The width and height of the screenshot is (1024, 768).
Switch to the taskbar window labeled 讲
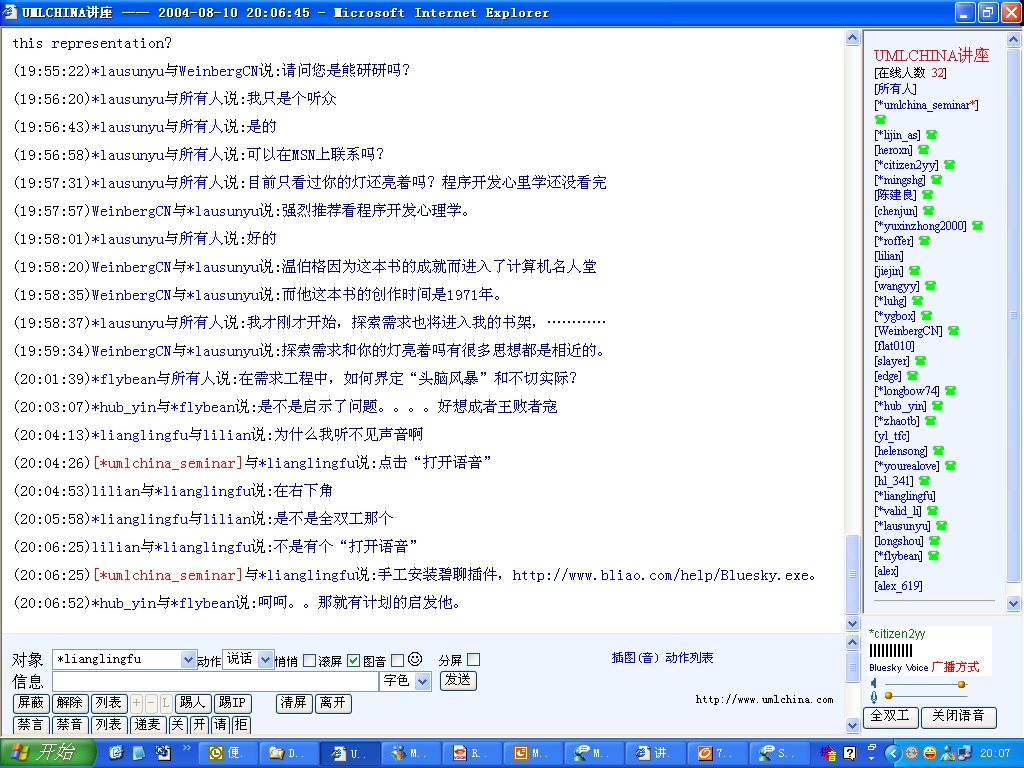coord(658,753)
